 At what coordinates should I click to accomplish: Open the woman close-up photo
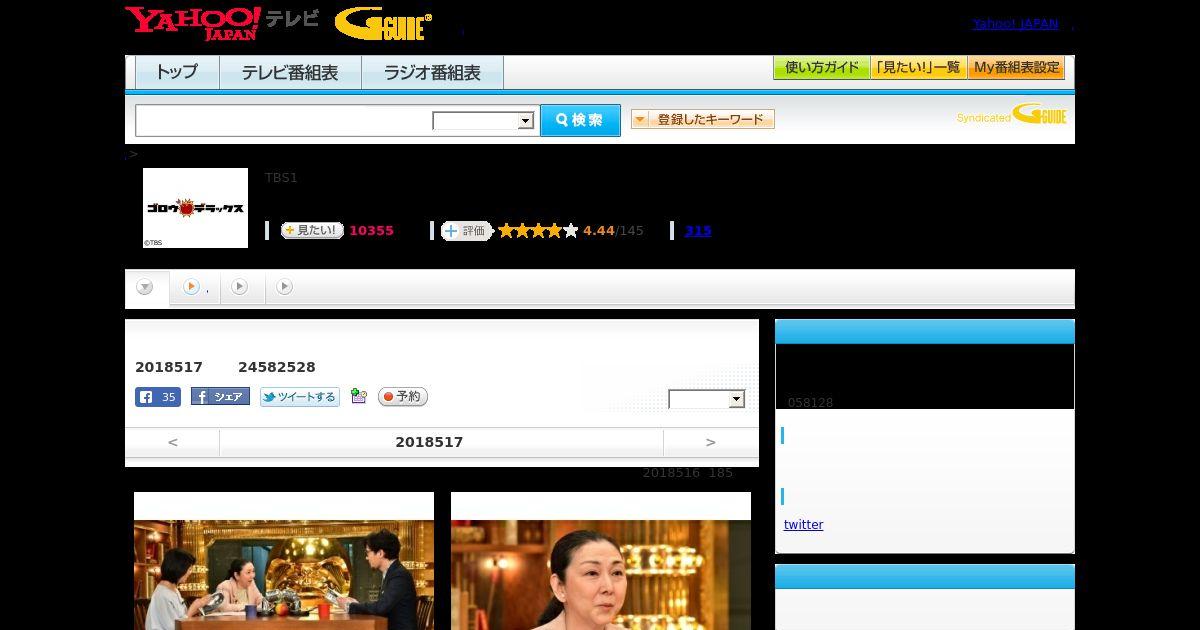click(601, 575)
